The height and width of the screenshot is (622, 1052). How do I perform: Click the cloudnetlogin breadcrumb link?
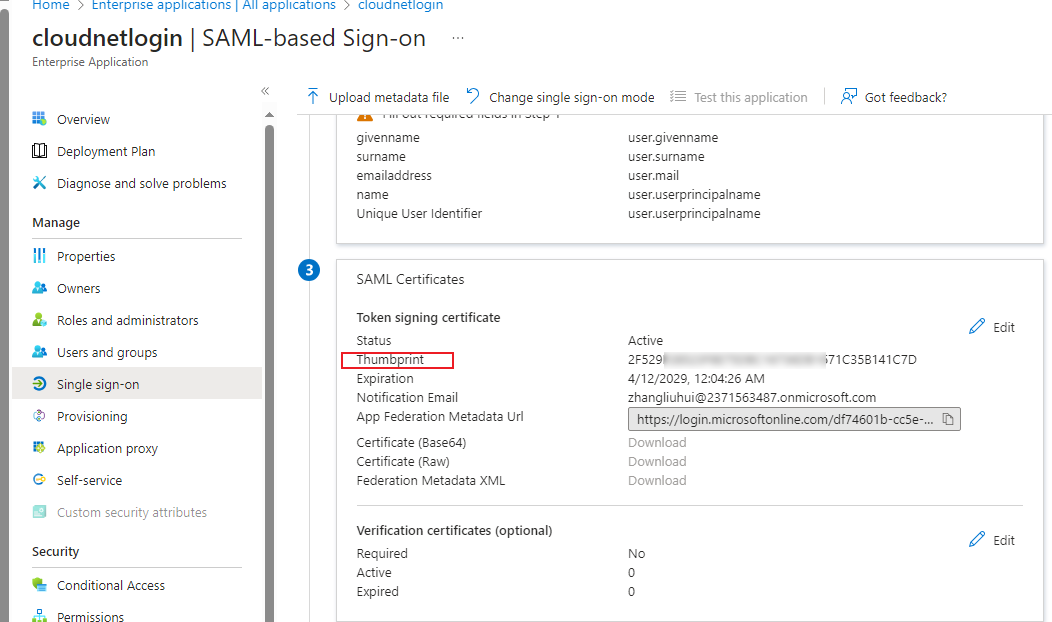[400, 5]
